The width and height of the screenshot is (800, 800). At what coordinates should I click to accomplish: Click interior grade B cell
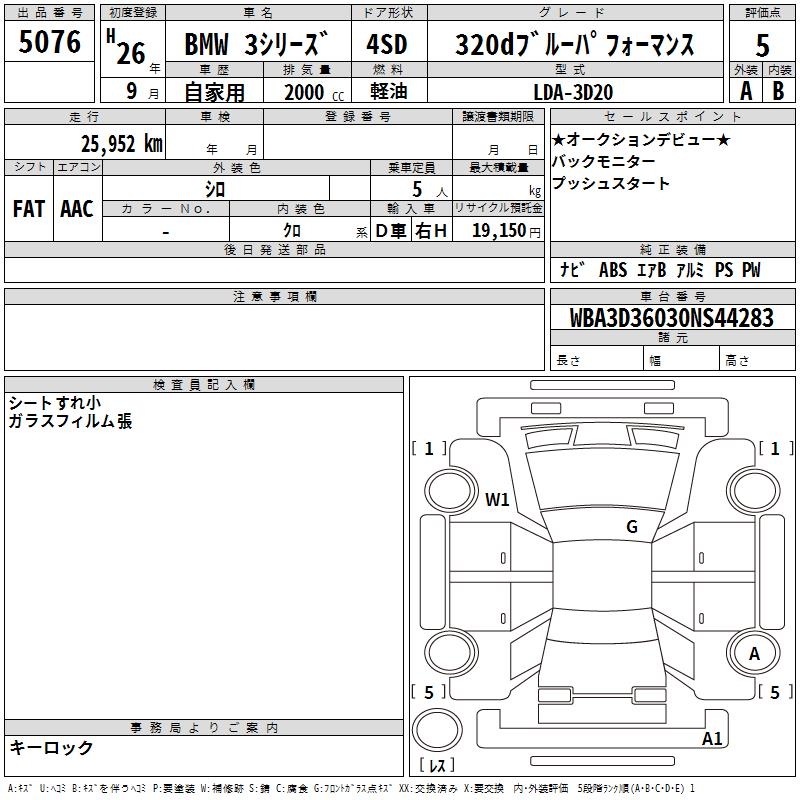[779, 90]
